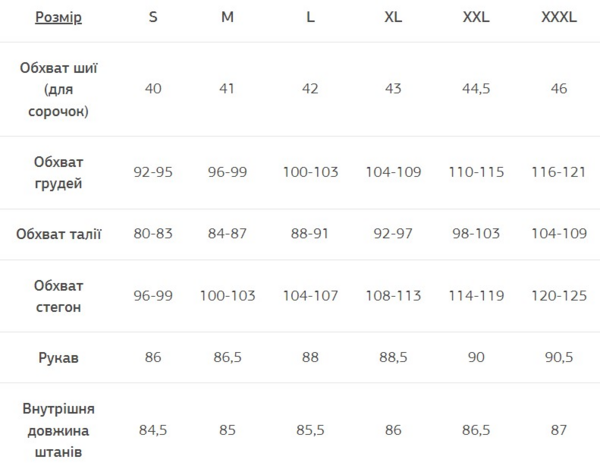This screenshot has width=600, height=472.
Task: Select the "Обхват стегон" row label
Action: (x=58, y=296)
